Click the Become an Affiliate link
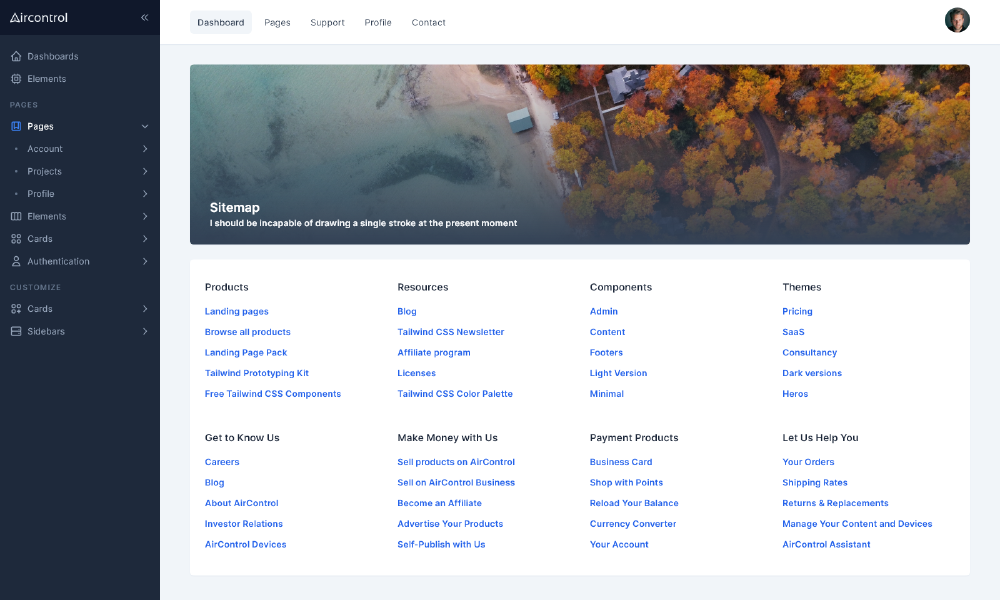1000x600 pixels. [439, 503]
